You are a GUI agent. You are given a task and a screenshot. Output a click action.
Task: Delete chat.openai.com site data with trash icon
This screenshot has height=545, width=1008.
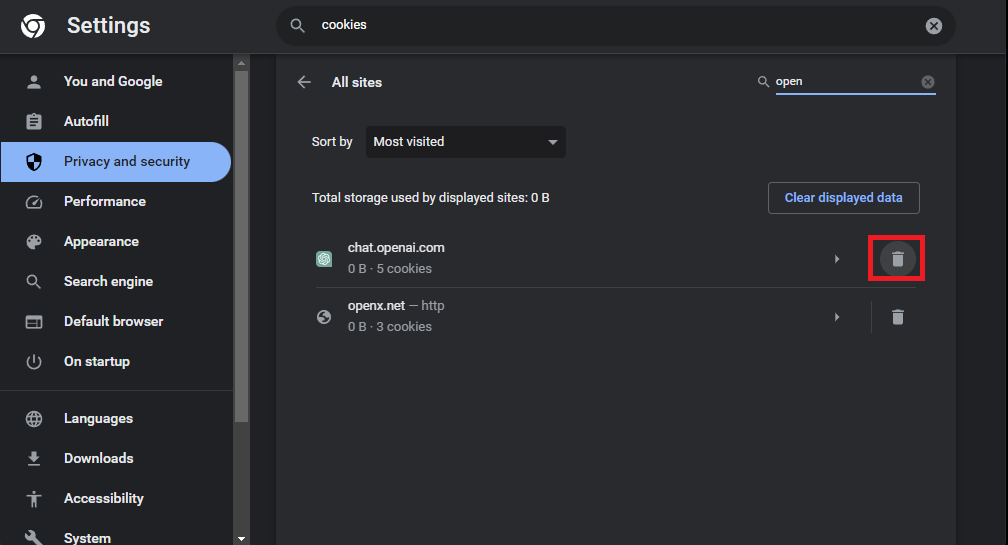pyautogui.click(x=897, y=258)
